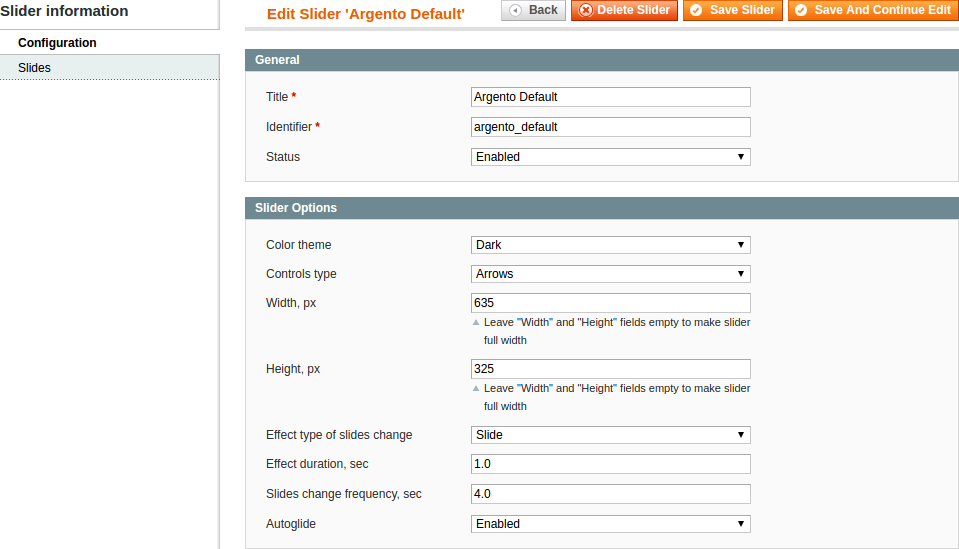959x549 pixels.
Task: Click into the Title input field
Action: click(x=610, y=97)
